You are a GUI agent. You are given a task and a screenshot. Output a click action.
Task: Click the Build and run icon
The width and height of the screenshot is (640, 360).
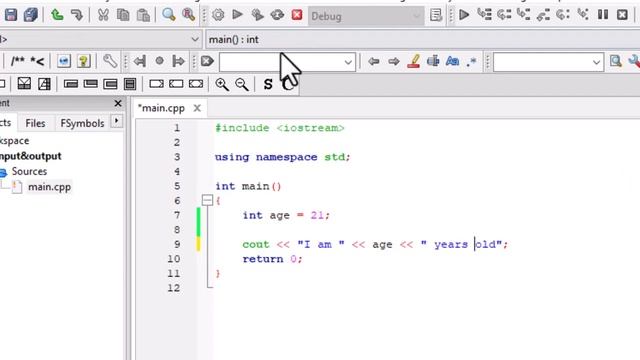[257, 15]
